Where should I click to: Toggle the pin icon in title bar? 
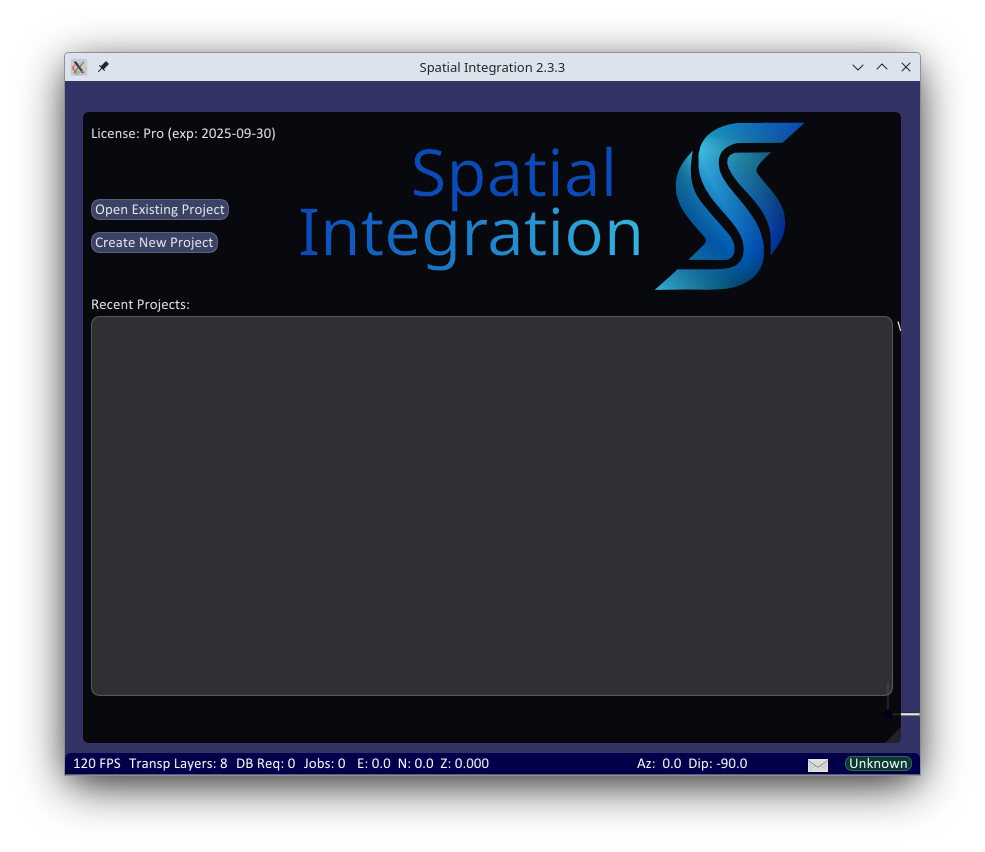click(103, 67)
